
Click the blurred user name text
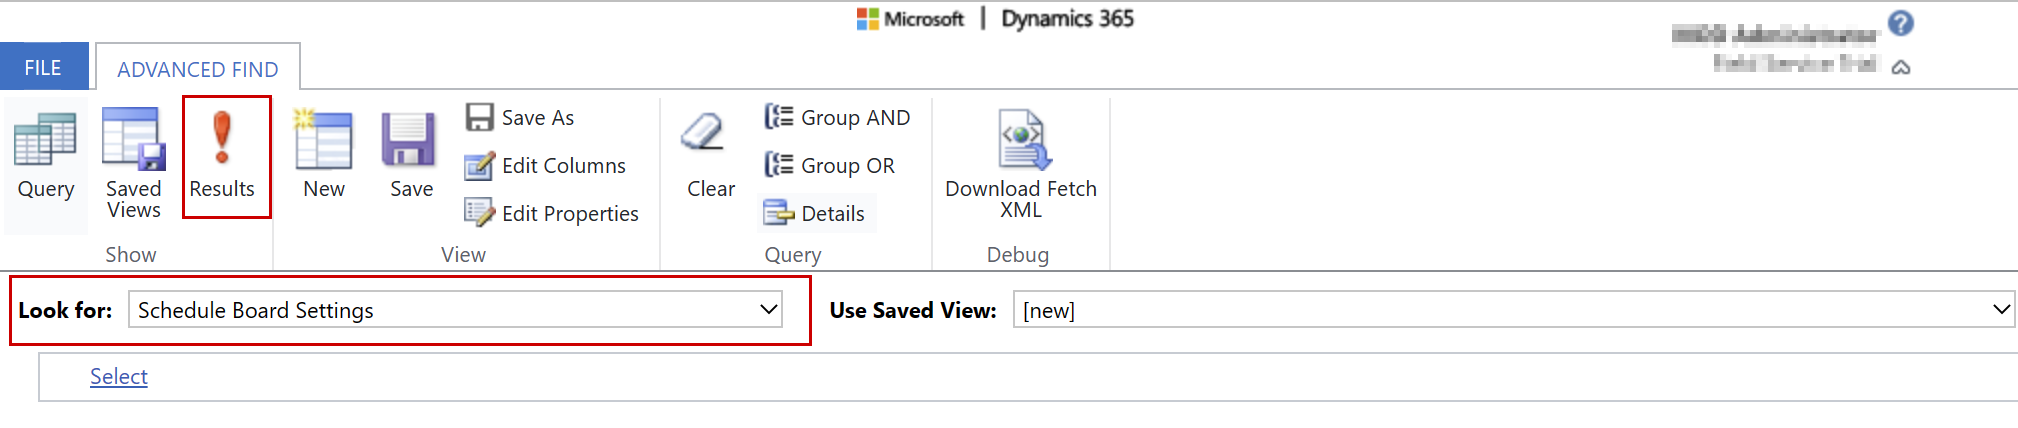[x=1775, y=35]
